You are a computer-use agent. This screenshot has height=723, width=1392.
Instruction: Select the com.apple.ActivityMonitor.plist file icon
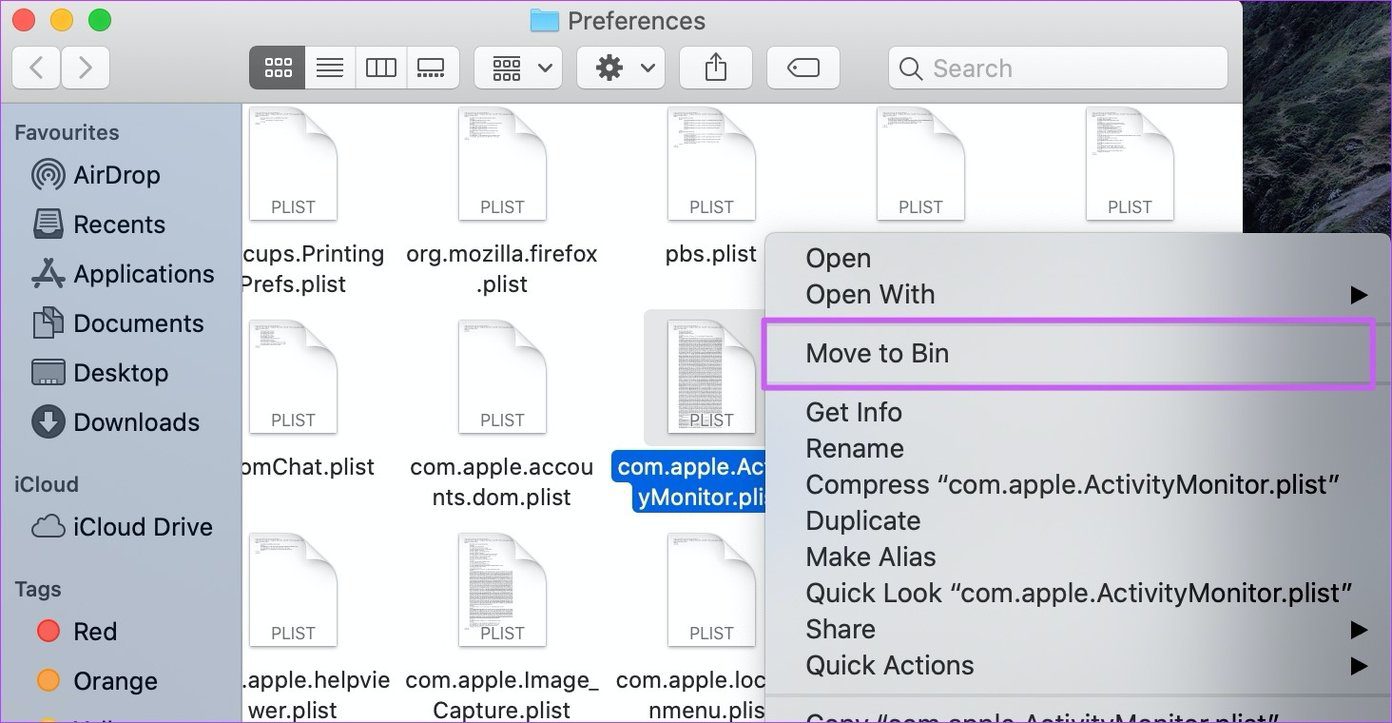711,377
